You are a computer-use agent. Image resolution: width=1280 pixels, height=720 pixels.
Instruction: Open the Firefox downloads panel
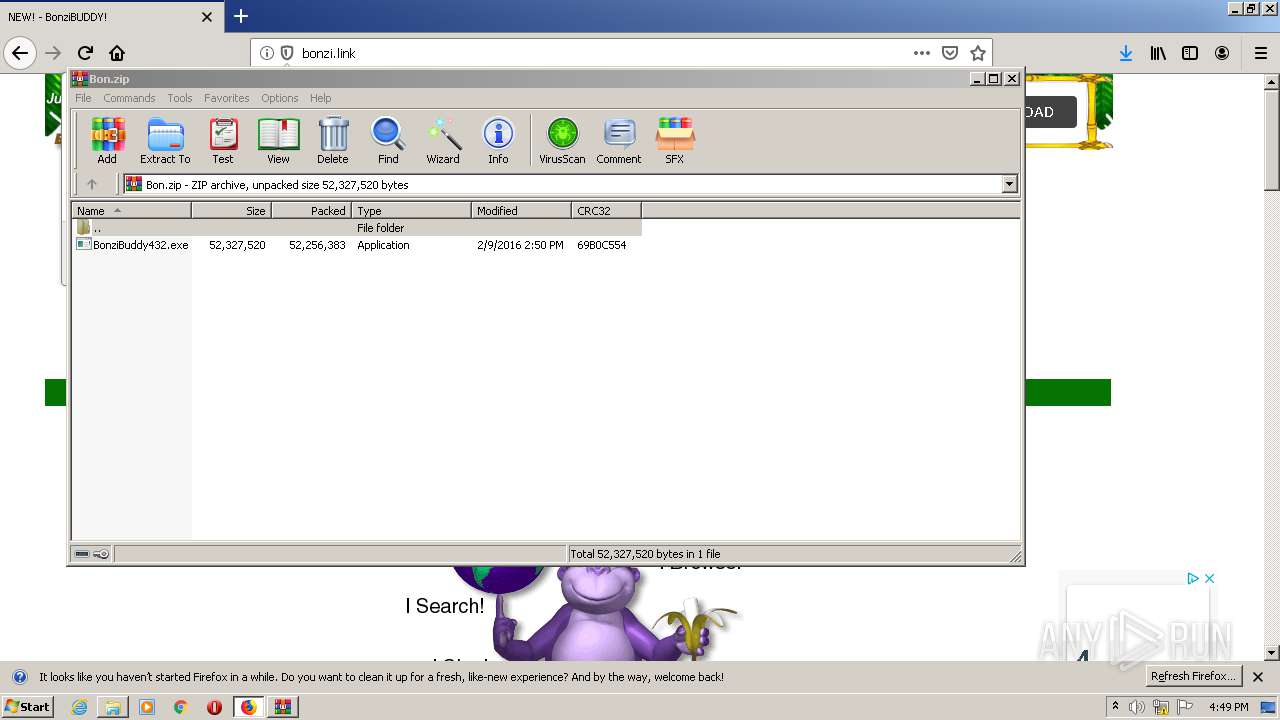pyautogui.click(x=1126, y=53)
